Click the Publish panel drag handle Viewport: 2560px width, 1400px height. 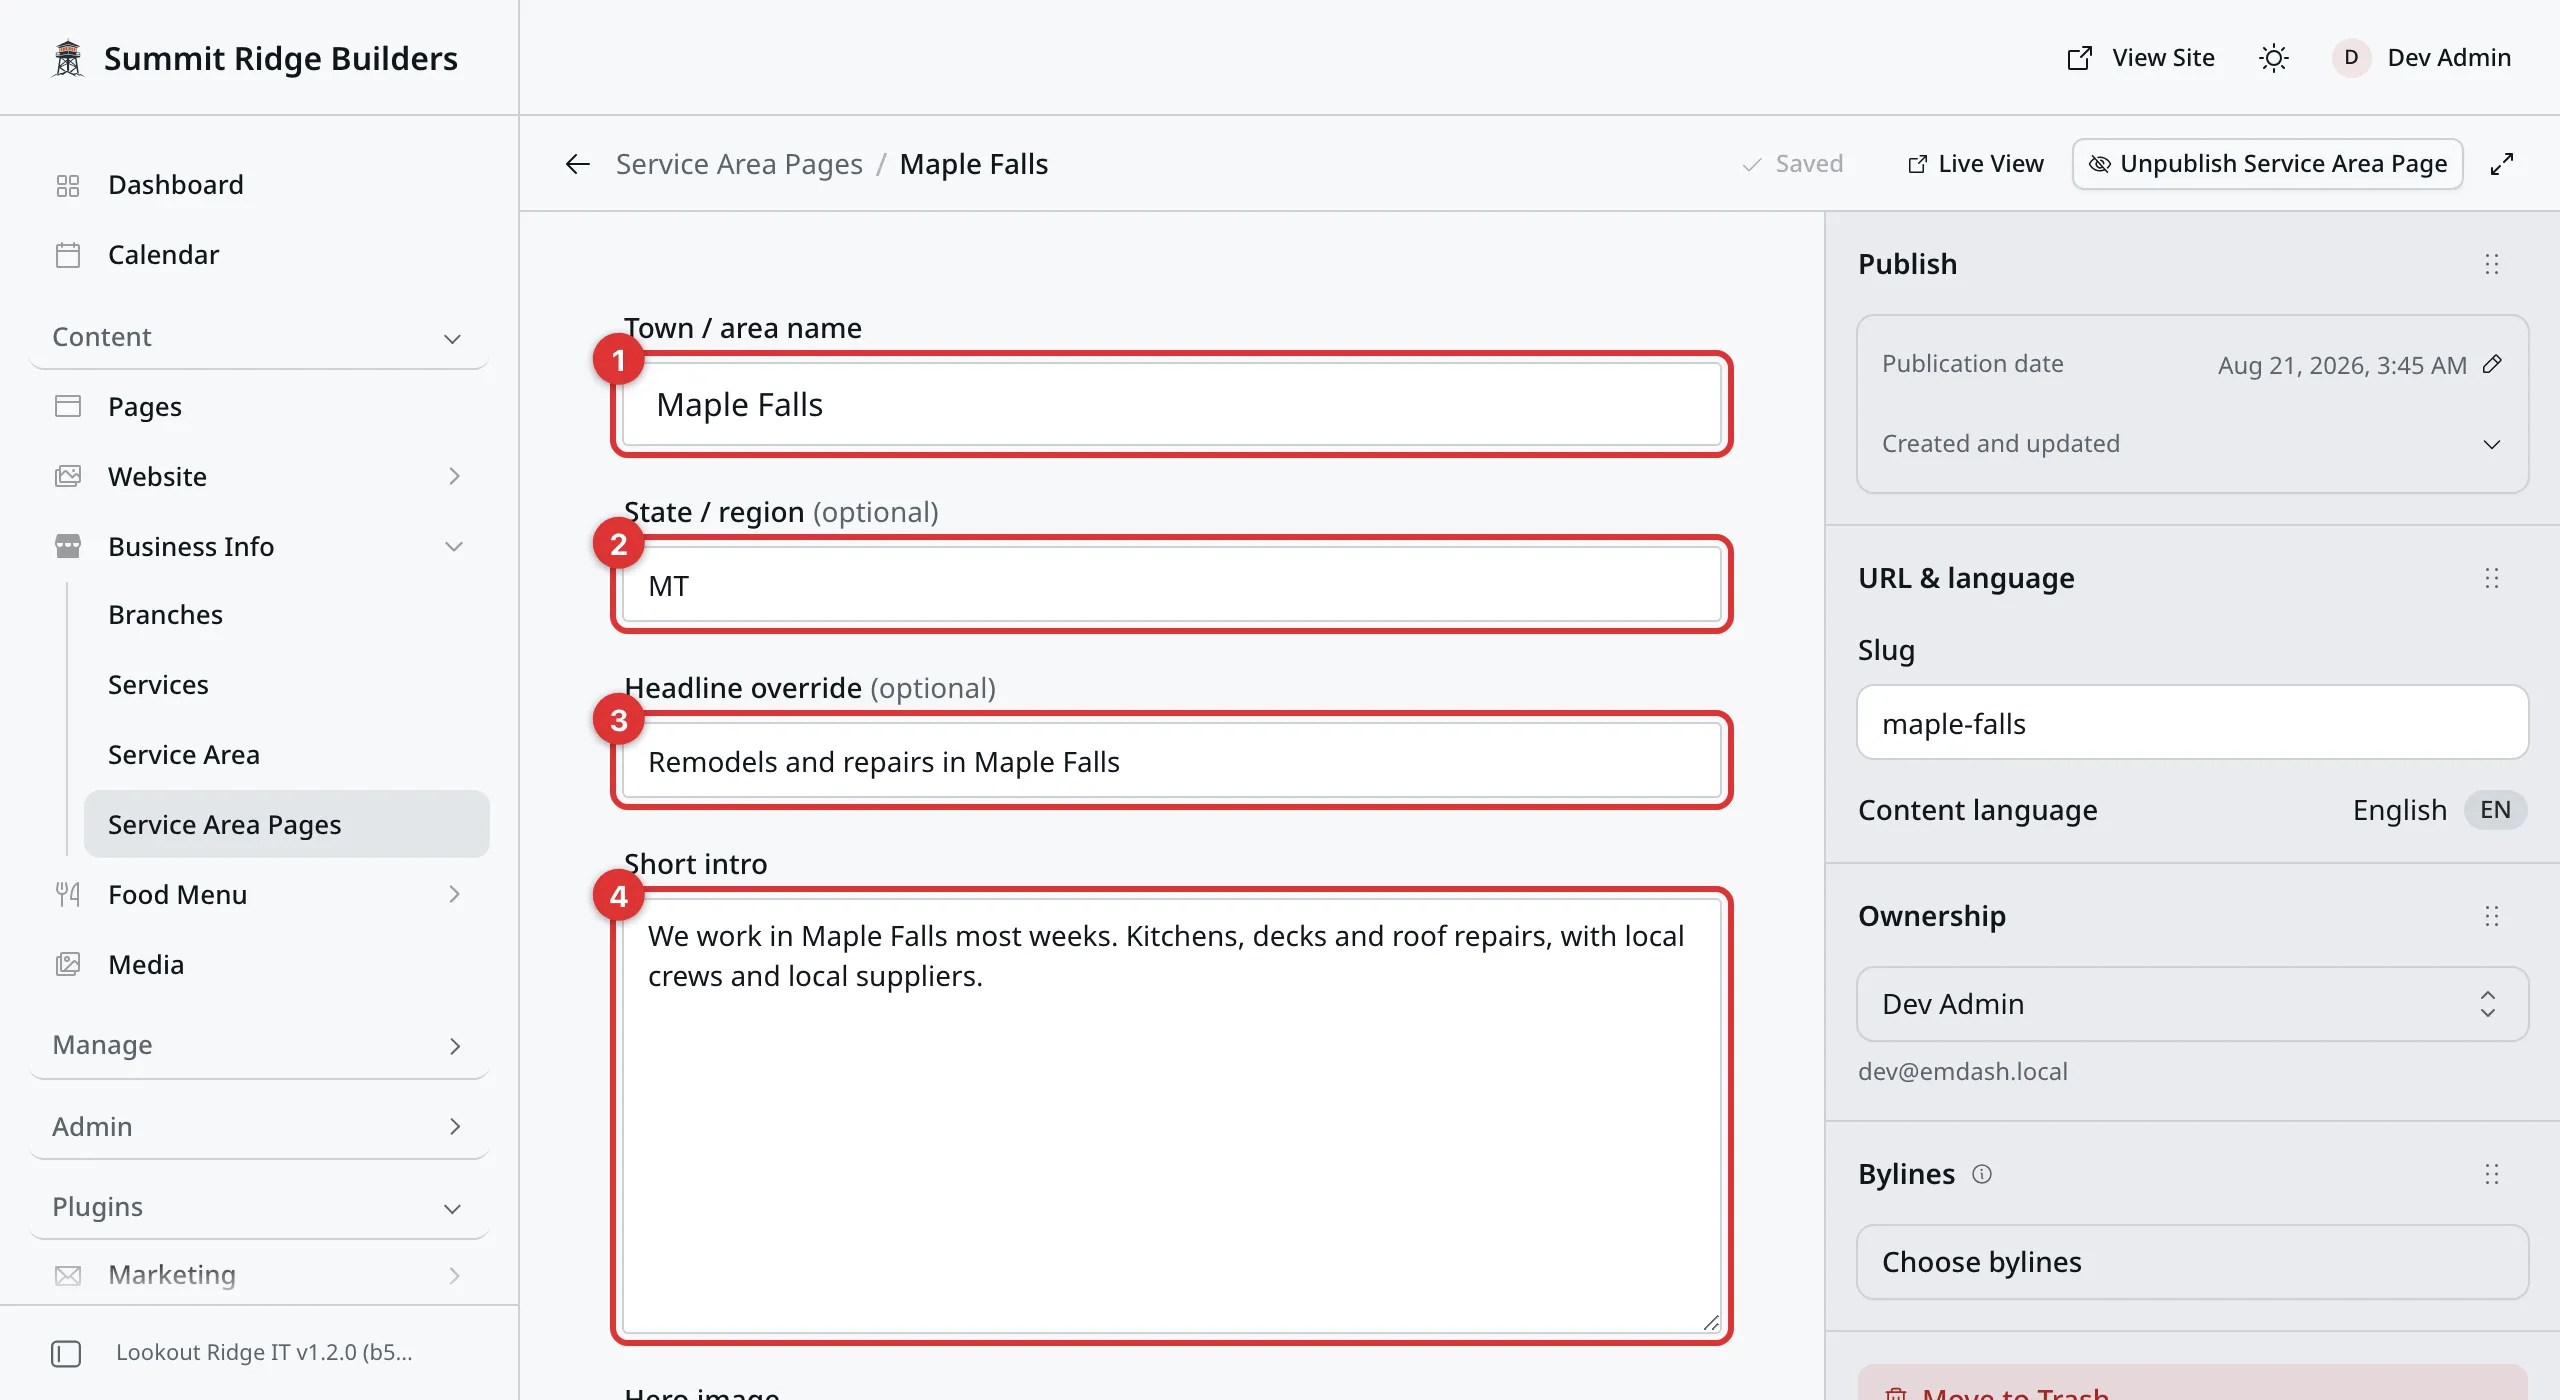click(x=2492, y=264)
